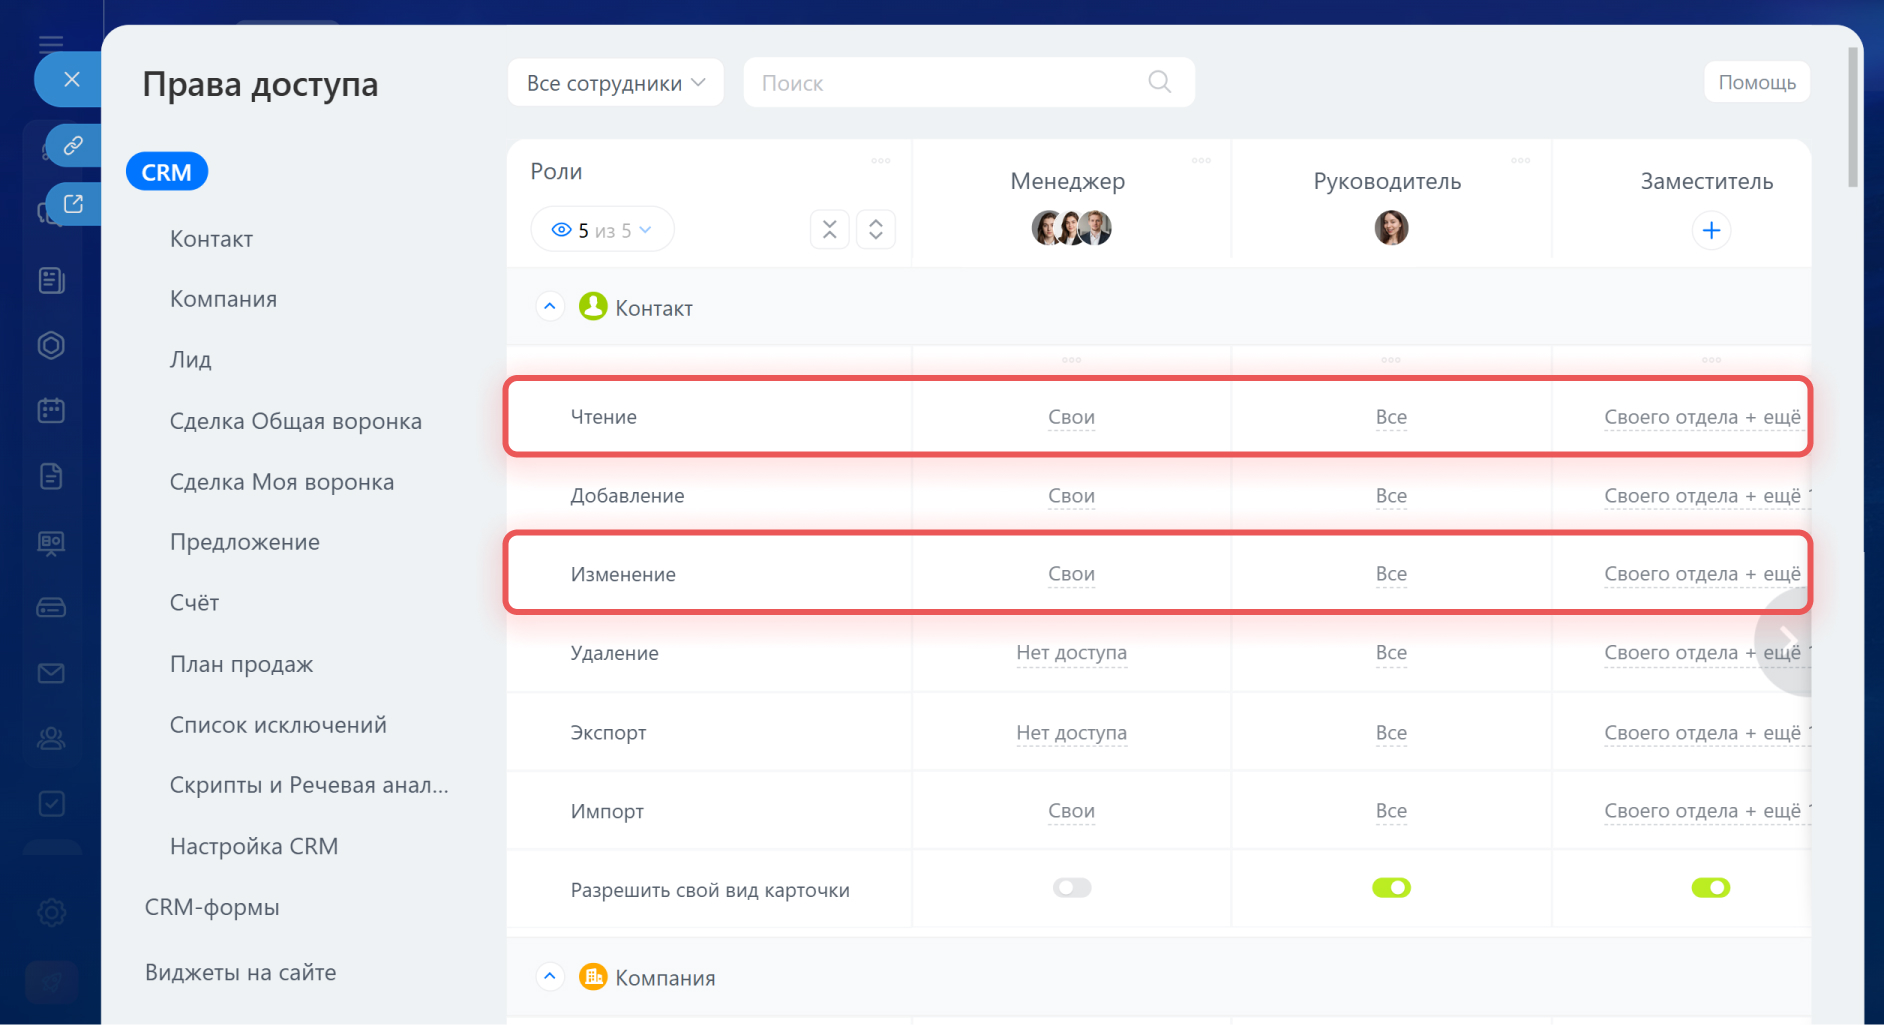
Task: Open the calendar icon in left sidebar
Action: (x=51, y=411)
